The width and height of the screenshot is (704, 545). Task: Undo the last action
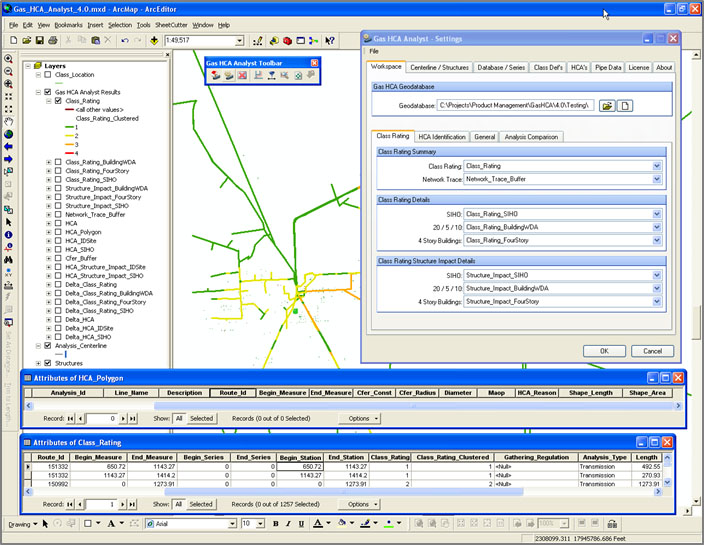(x=125, y=40)
